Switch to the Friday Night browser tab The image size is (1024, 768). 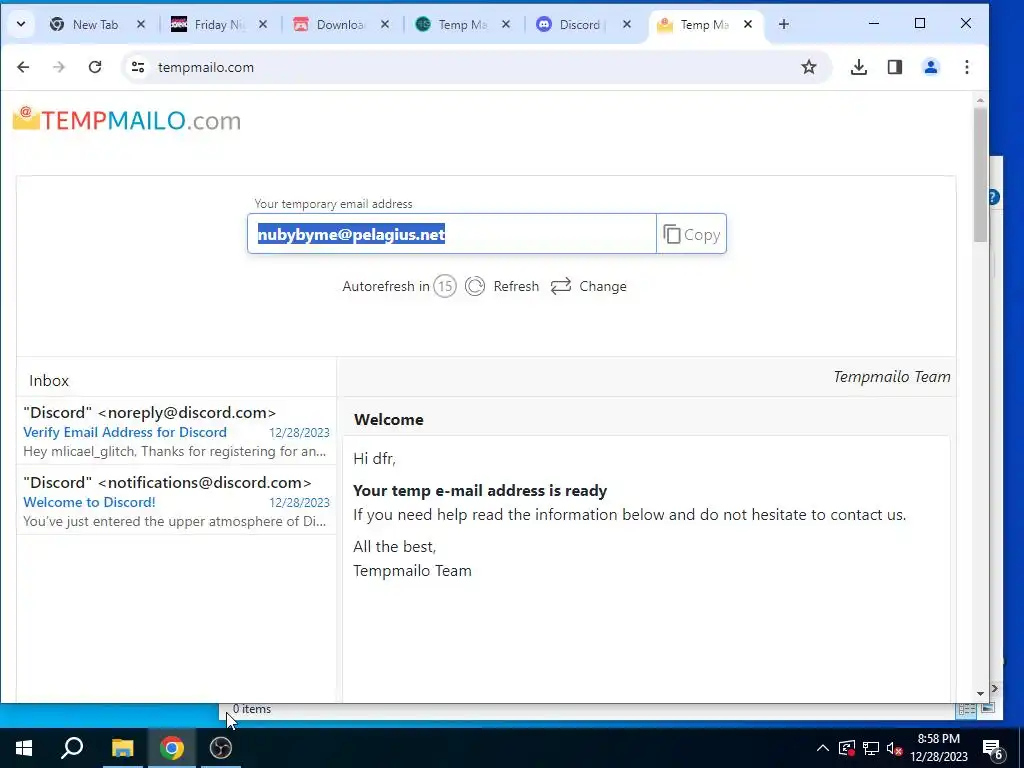pos(219,24)
